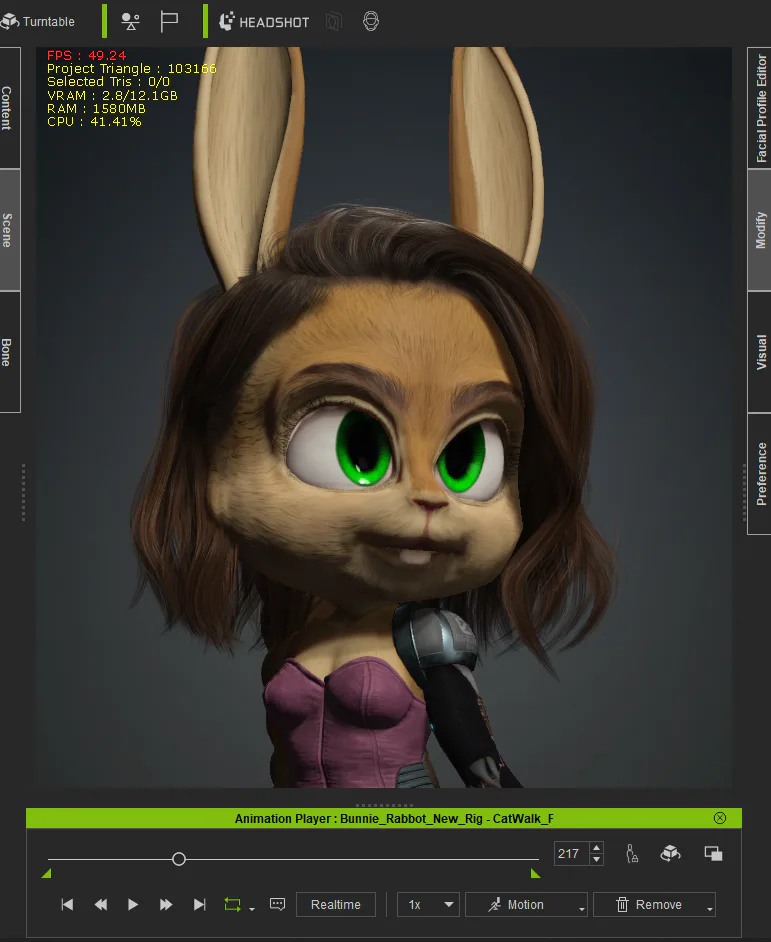Screen dimensions: 771x942
Task: Click the FPS : 49.24 readout
Action: pyautogui.click(x=87, y=56)
